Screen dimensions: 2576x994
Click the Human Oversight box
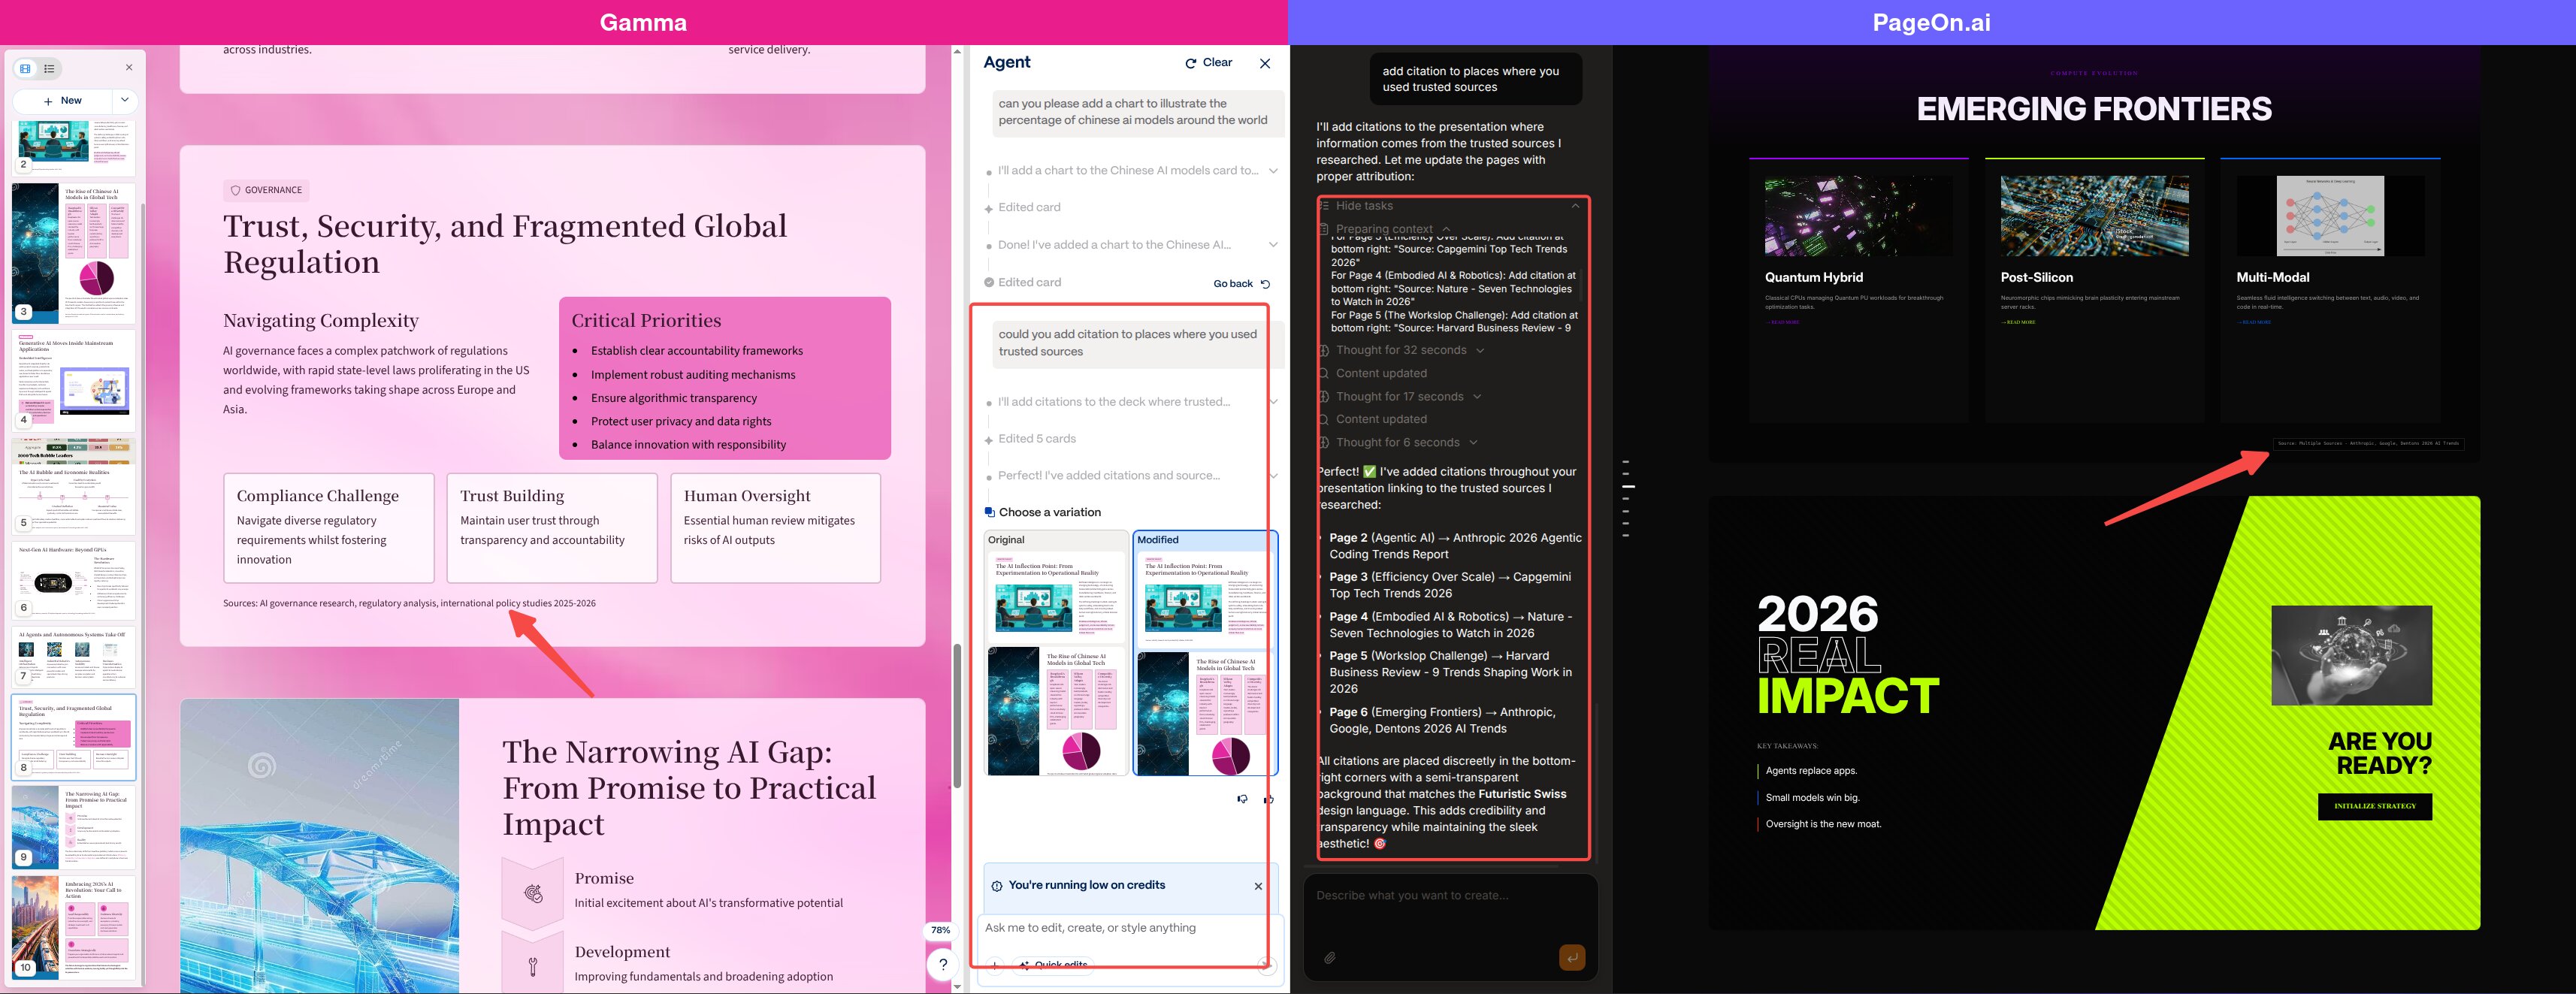pyautogui.click(x=776, y=528)
